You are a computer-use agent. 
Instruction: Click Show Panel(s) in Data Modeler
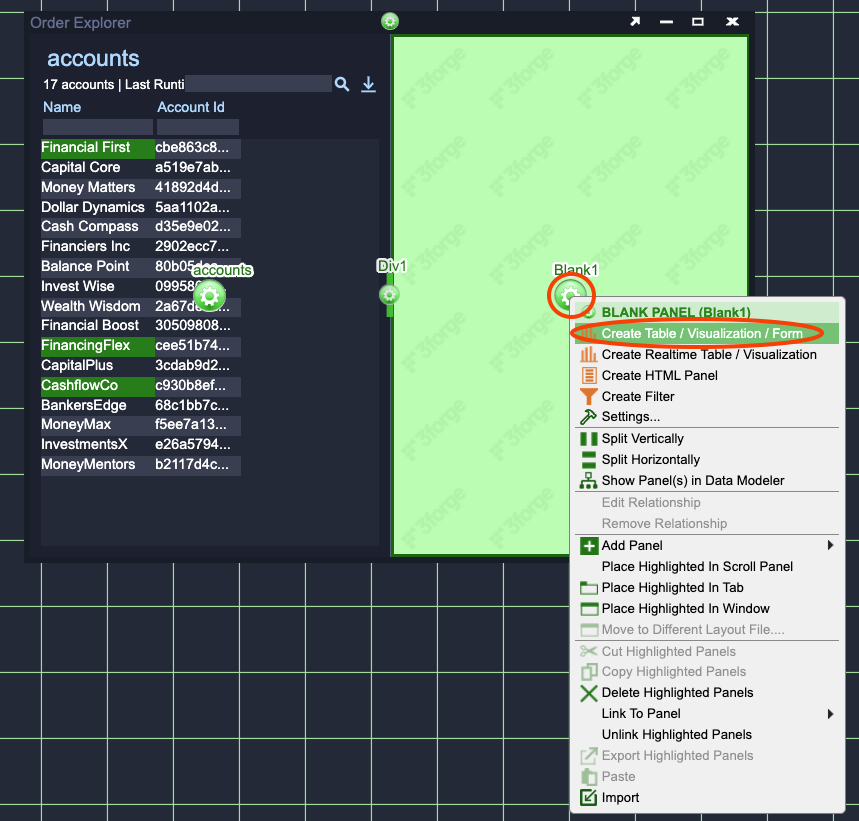pos(692,480)
